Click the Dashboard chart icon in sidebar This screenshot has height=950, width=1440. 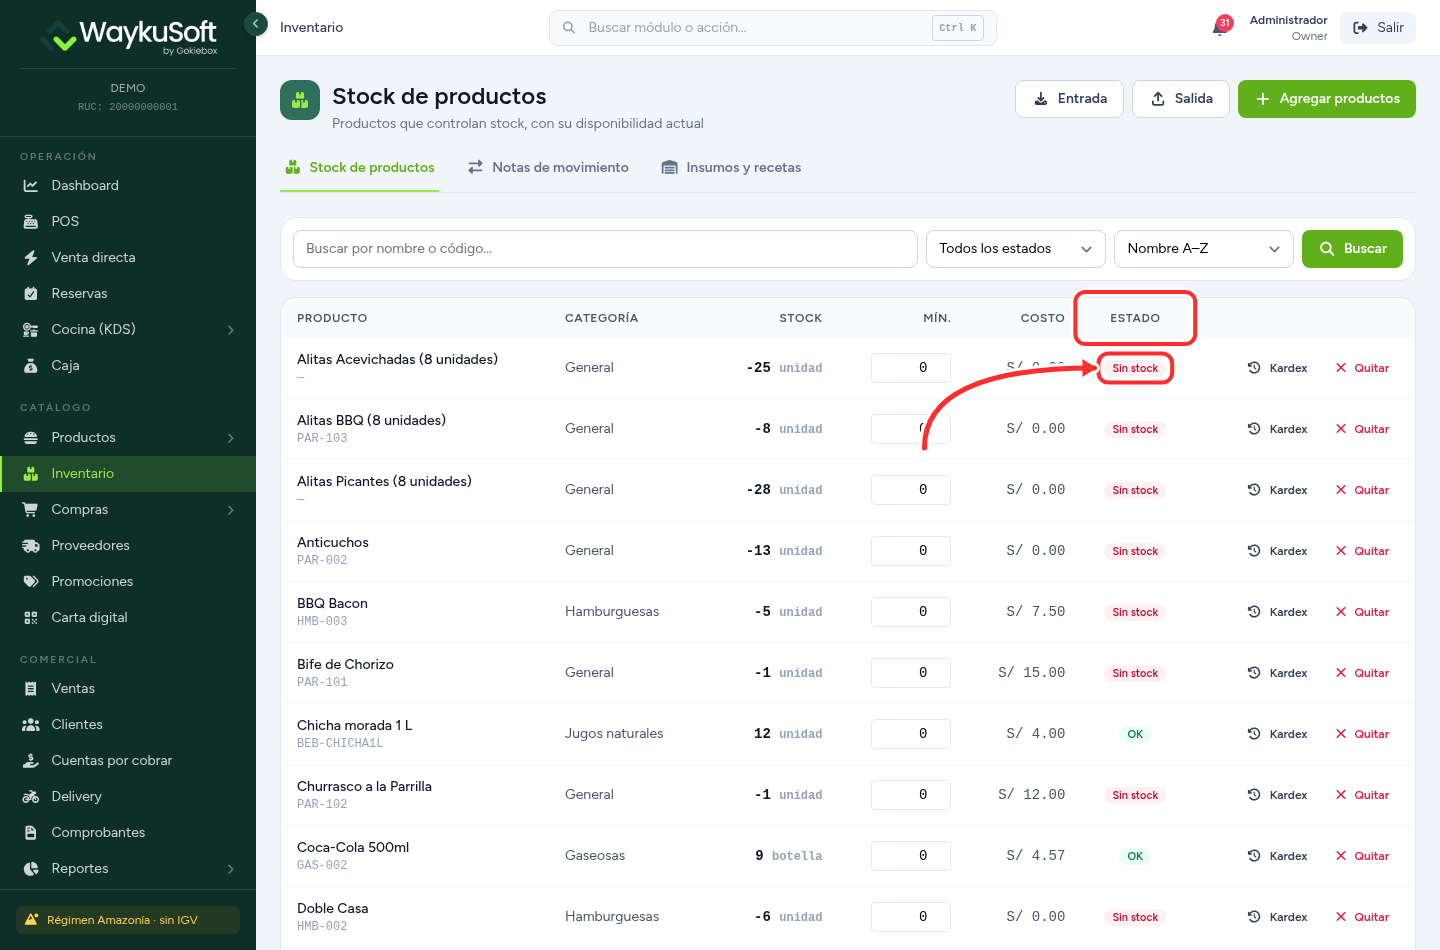pyautogui.click(x=31, y=186)
